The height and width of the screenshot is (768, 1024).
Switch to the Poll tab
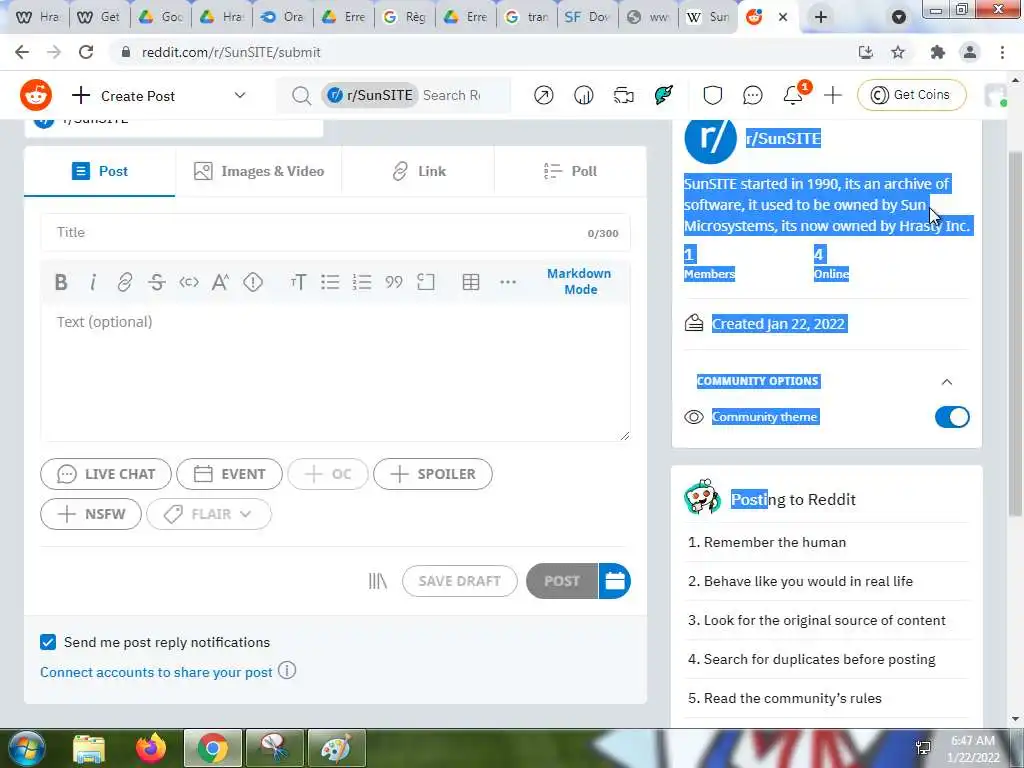570,171
